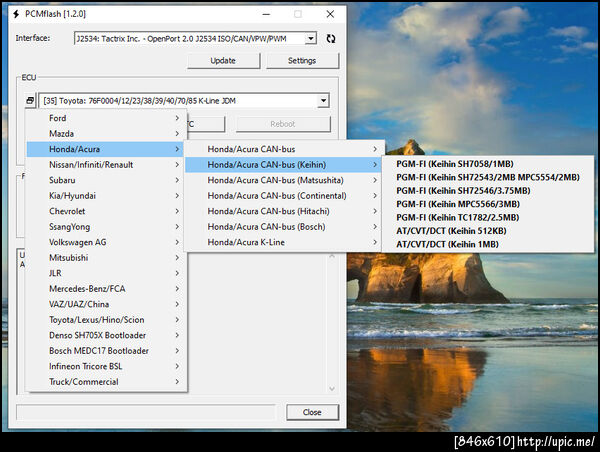The height and width of the screenshot is (452, 600).
Task: Open Subaru submenu
Action: (x=106, y=180)
